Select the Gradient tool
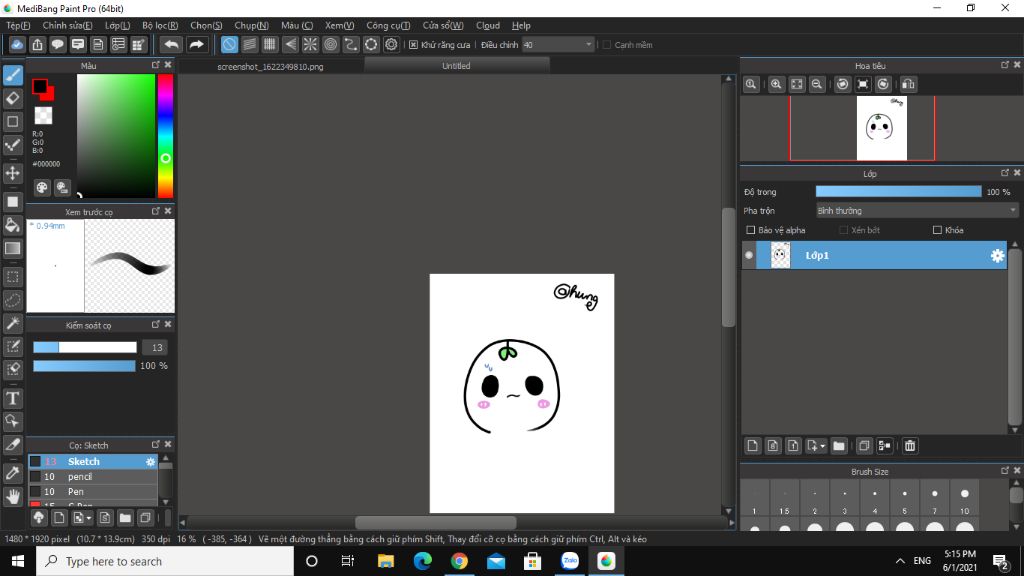This screenshot has height=576, width=1024. point(13,248)
